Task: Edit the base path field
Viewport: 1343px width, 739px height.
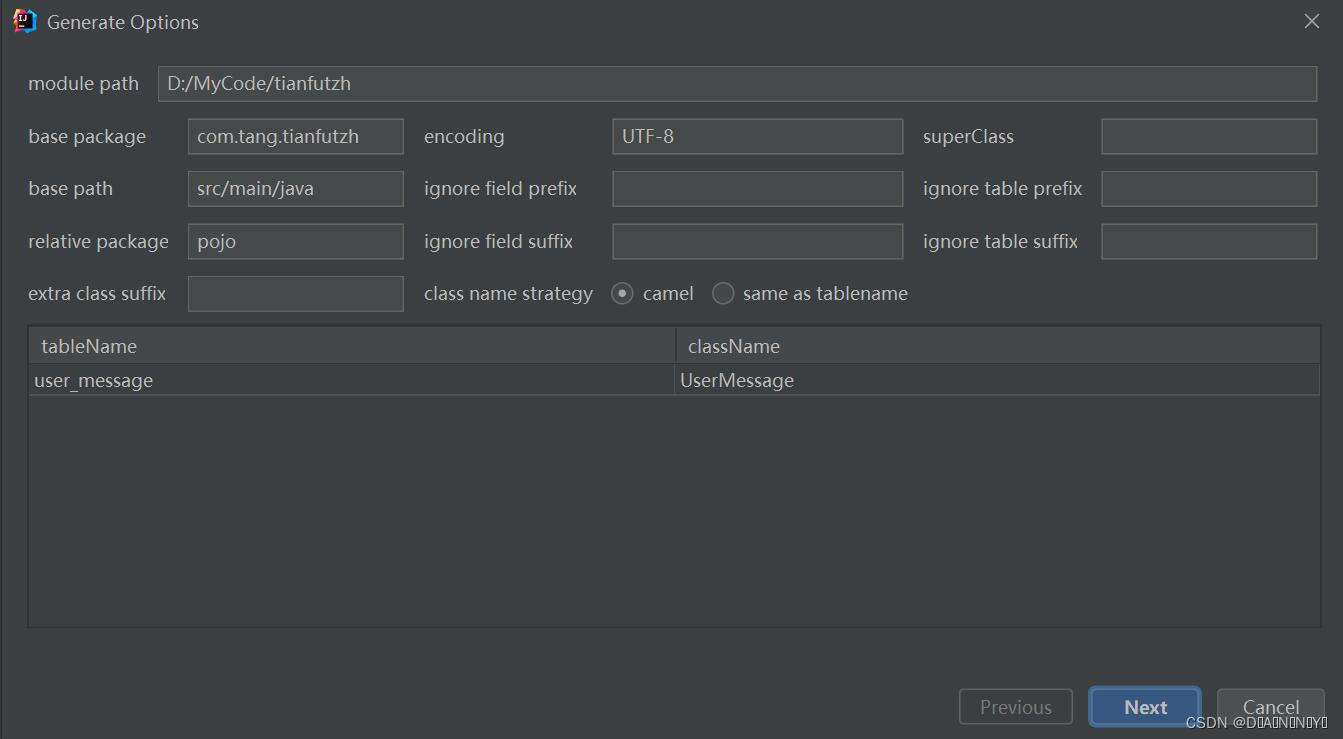Action: point(296,189)
